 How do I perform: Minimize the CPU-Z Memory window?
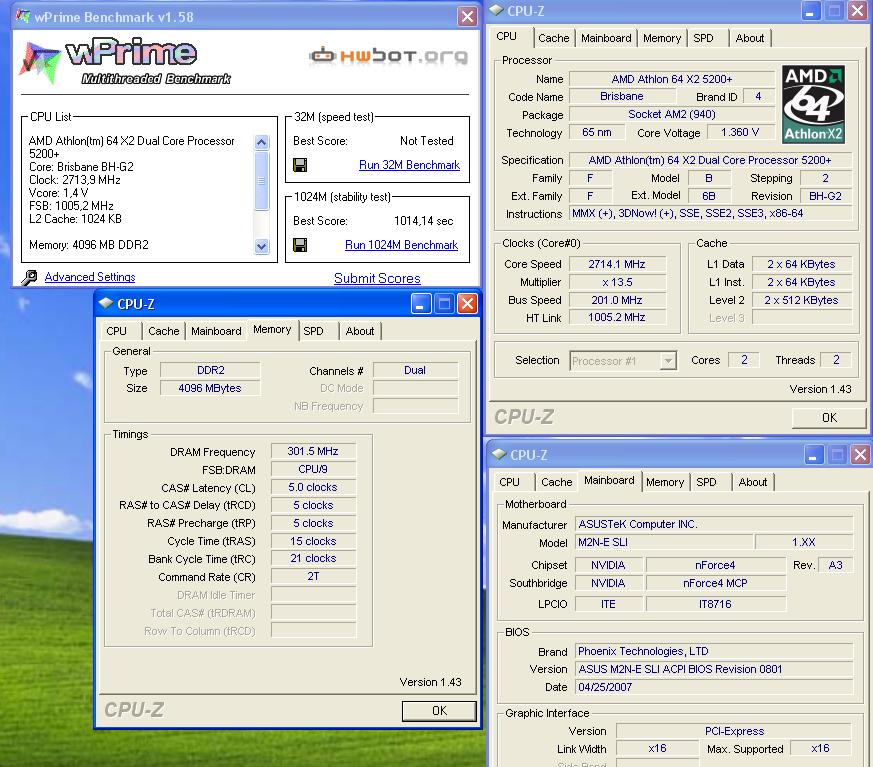421,303
